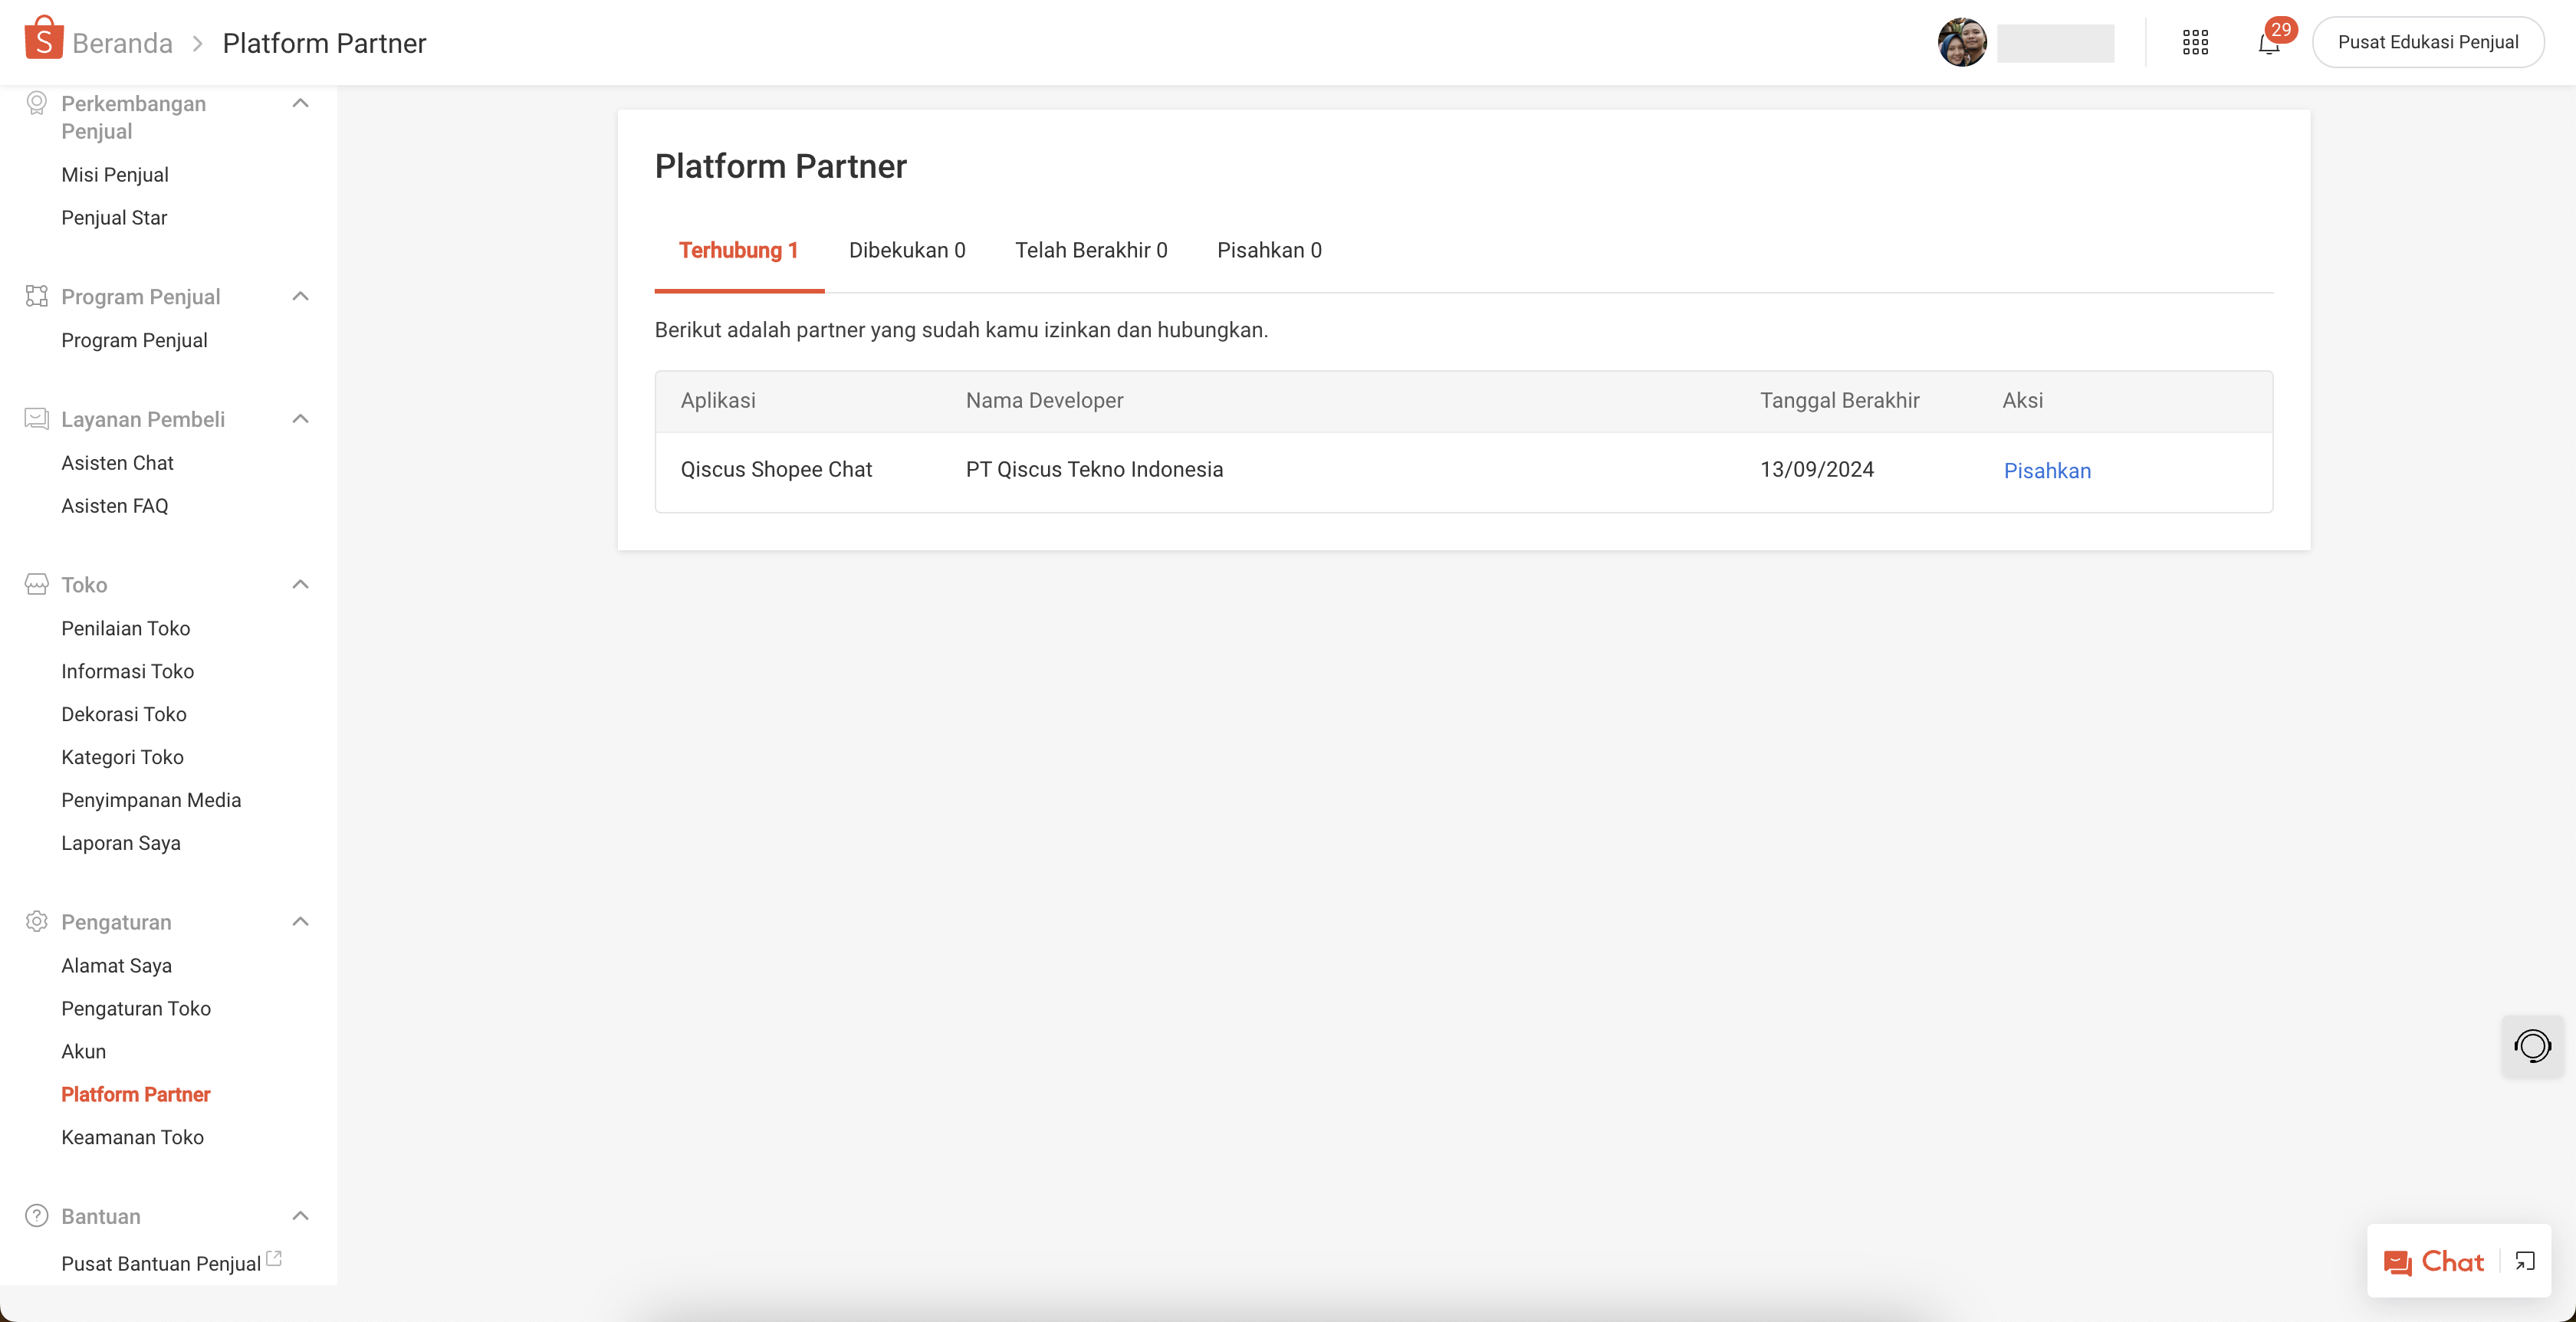Switch to the Telah Berakhir 0 tab

(x=1091, y=250)
